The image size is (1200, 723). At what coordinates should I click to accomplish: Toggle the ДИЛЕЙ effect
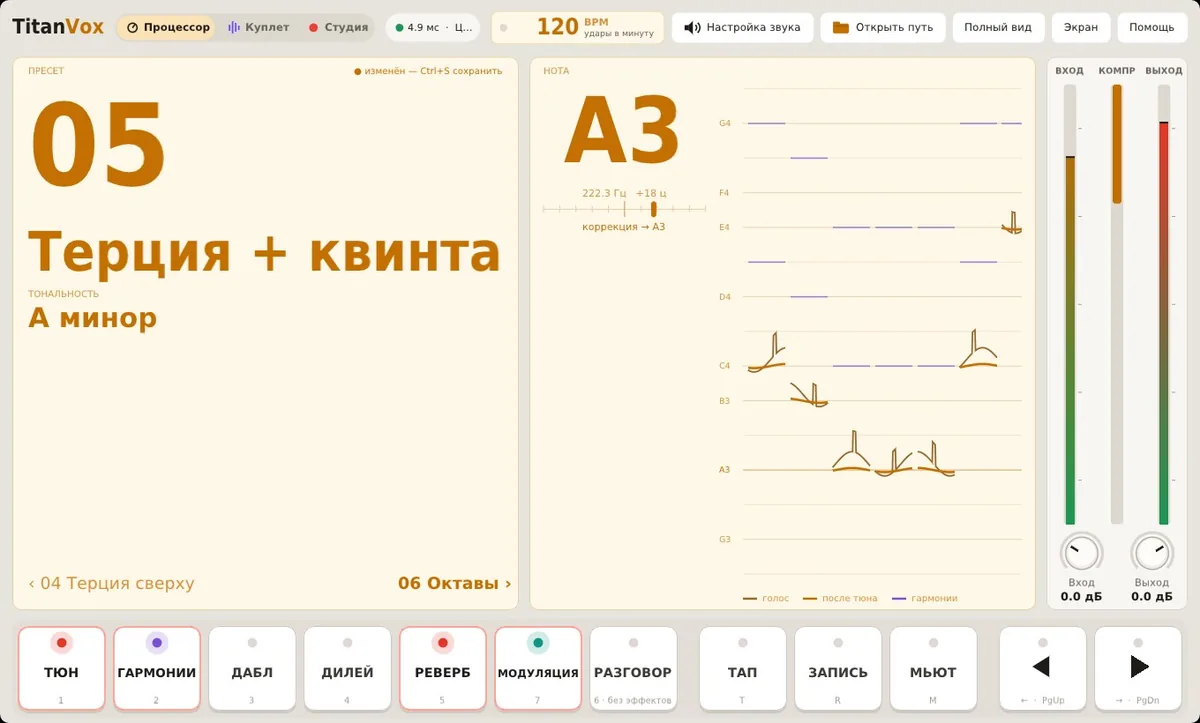[347, 669]
